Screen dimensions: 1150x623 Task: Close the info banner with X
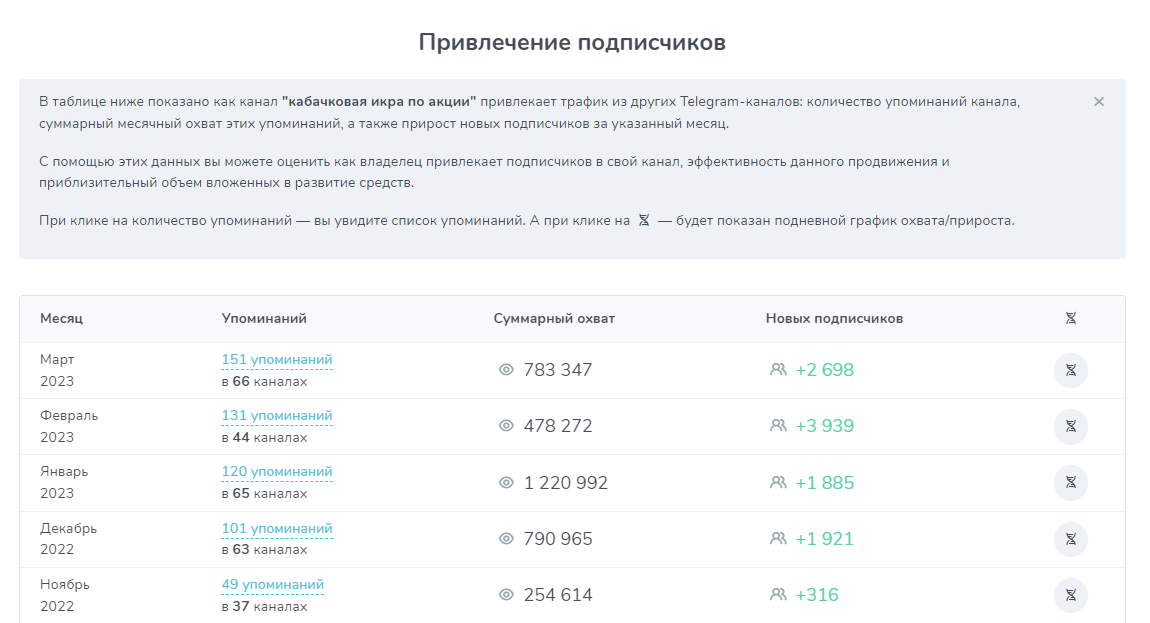click(1098, 102)
